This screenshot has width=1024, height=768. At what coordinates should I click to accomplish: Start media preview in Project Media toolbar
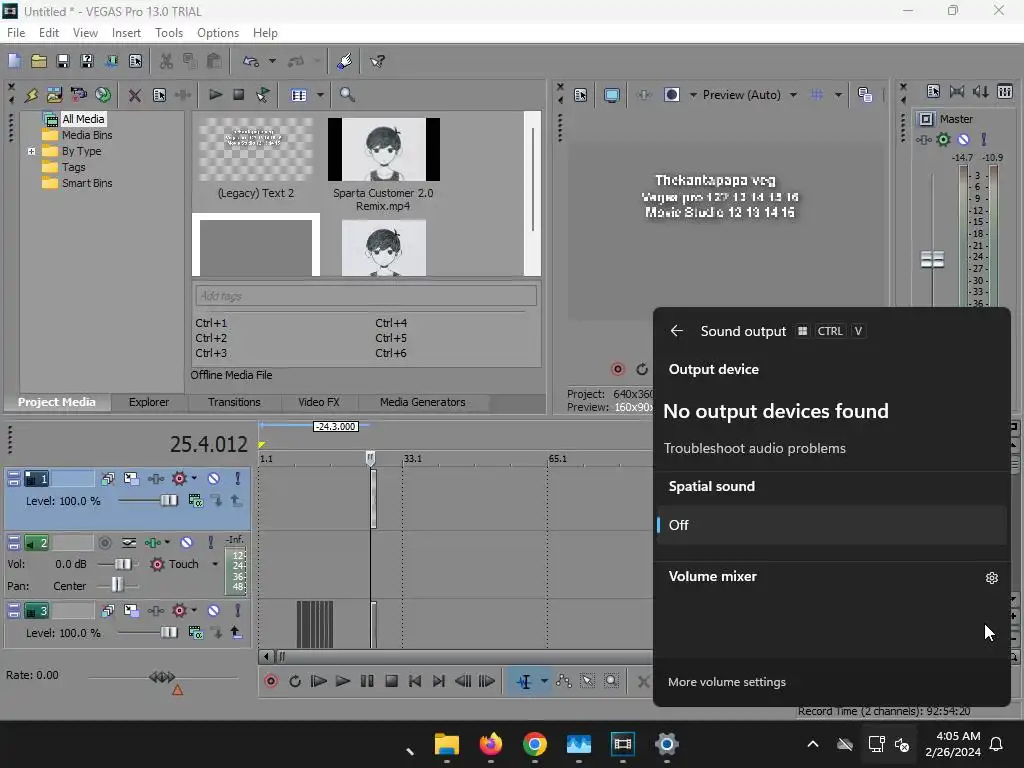pyautogui.click(x=215, y=95)
